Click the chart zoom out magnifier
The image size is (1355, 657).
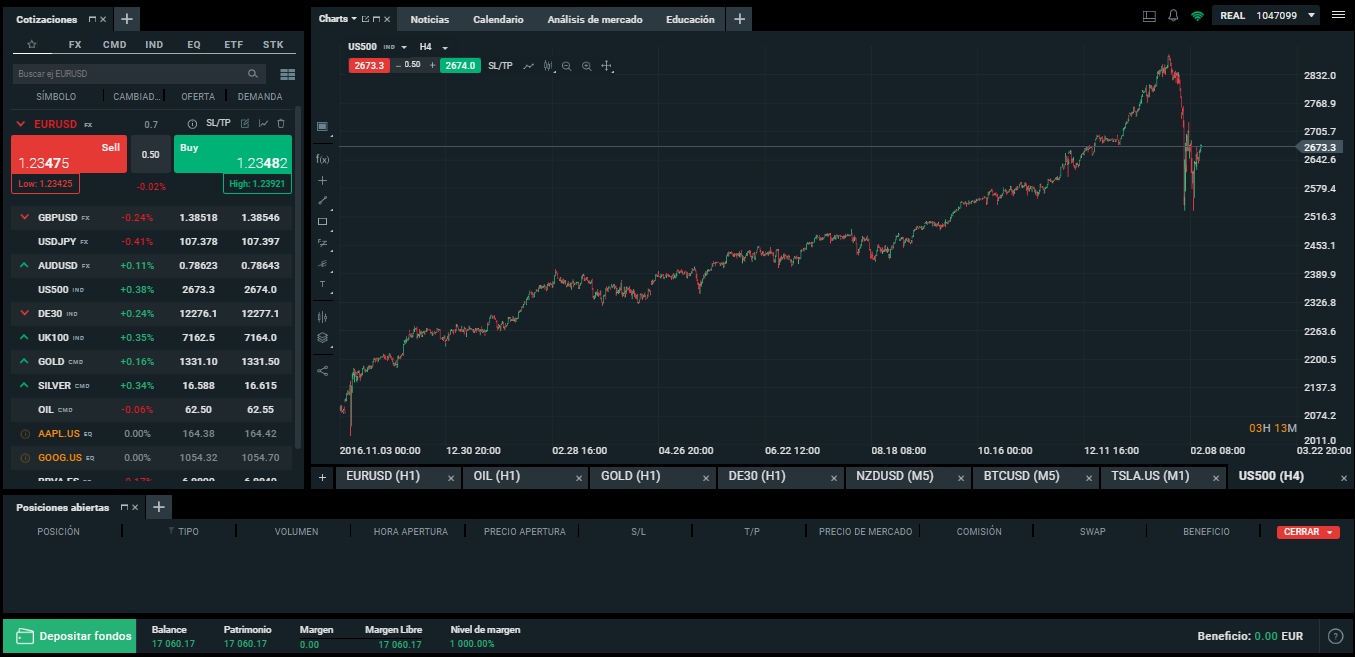(x=567, y=66)
